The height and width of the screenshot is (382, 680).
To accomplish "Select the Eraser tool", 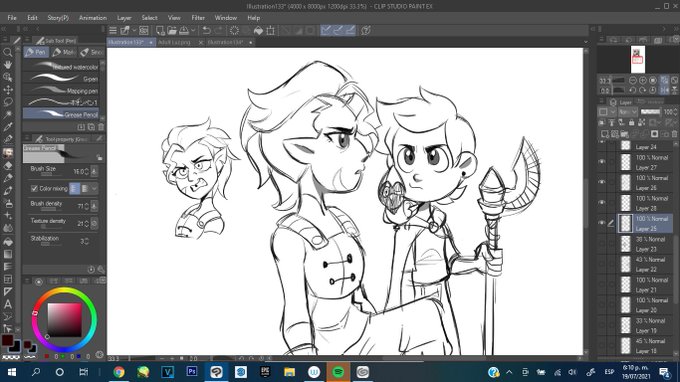I will pyautogui.click(x=8, y=166).
